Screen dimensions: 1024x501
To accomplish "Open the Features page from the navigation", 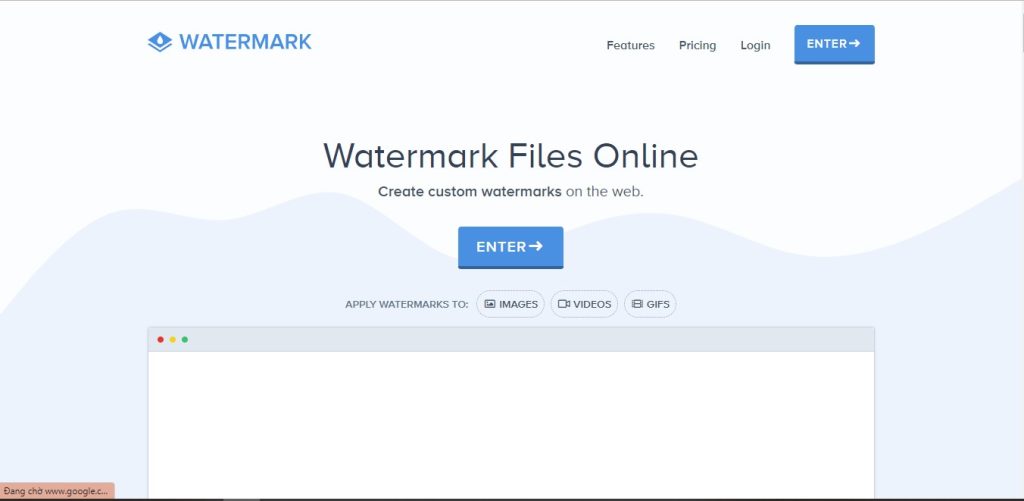I will pyautogui.click(x=630, y=45).
